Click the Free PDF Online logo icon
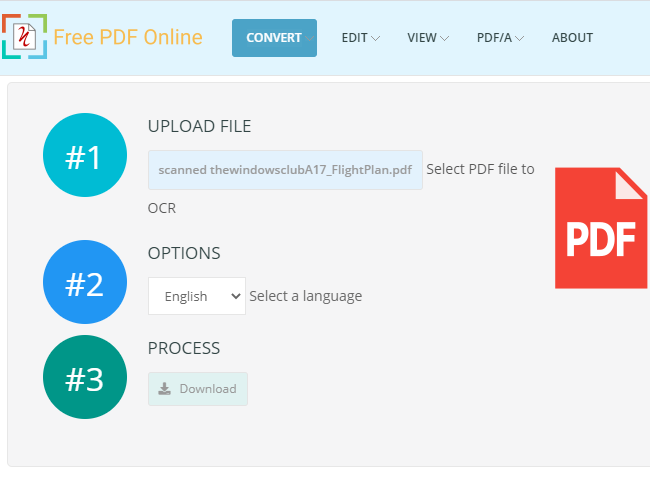 (x=24, y=37)
